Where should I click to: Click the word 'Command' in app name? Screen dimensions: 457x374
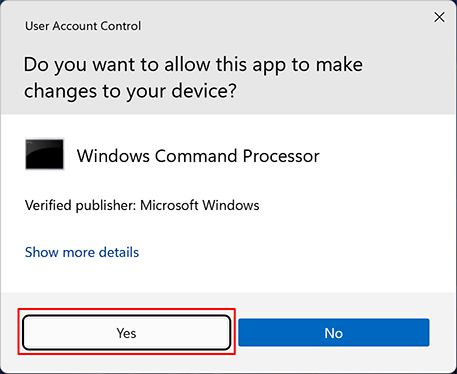[x=196, y=156]
